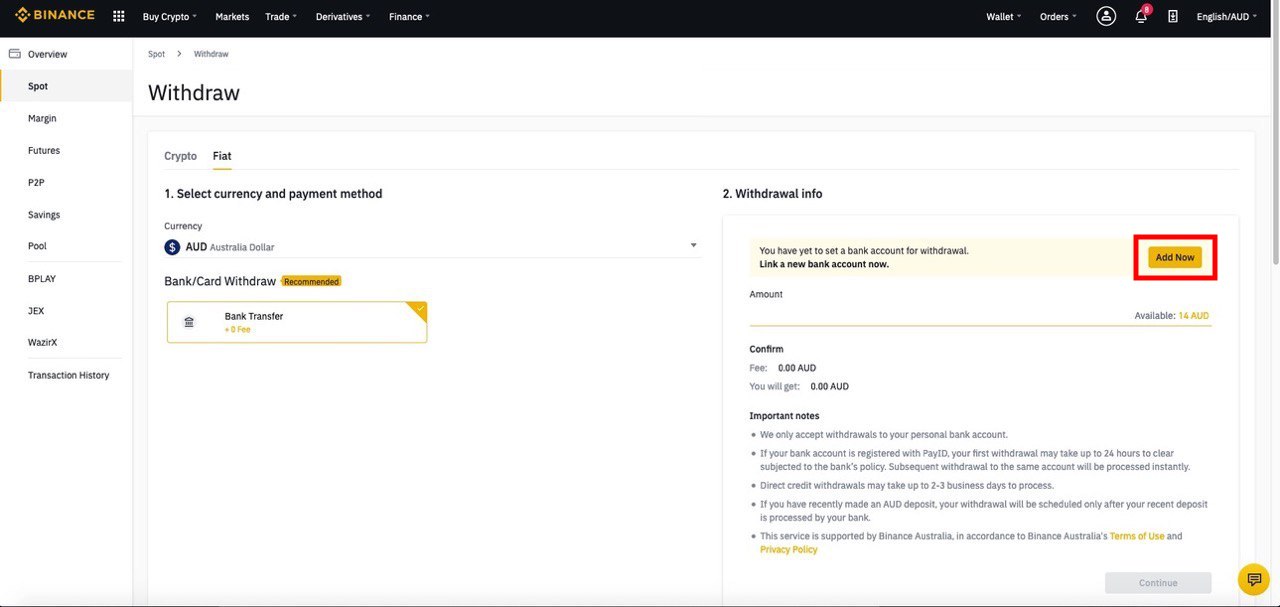Click the AUD dollar currency icon
The width and height of the screenshot is (1280, 607).
coord(172,247)
